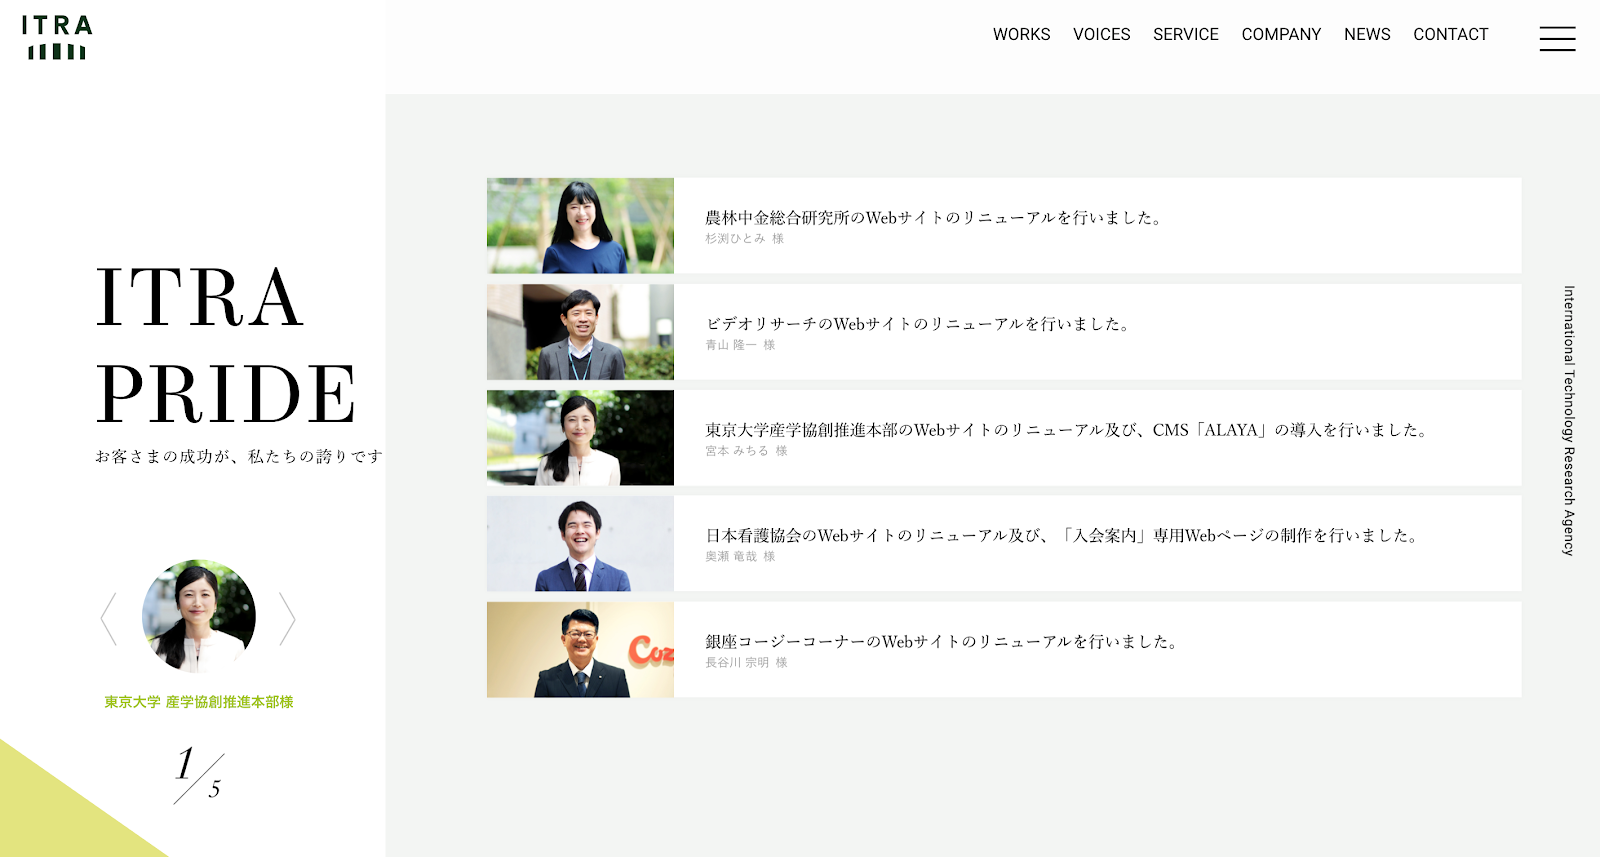This screenshot has width=1600, height=857.
Task: Click the ITRA PRIDE heading
Action: (226, 345)
